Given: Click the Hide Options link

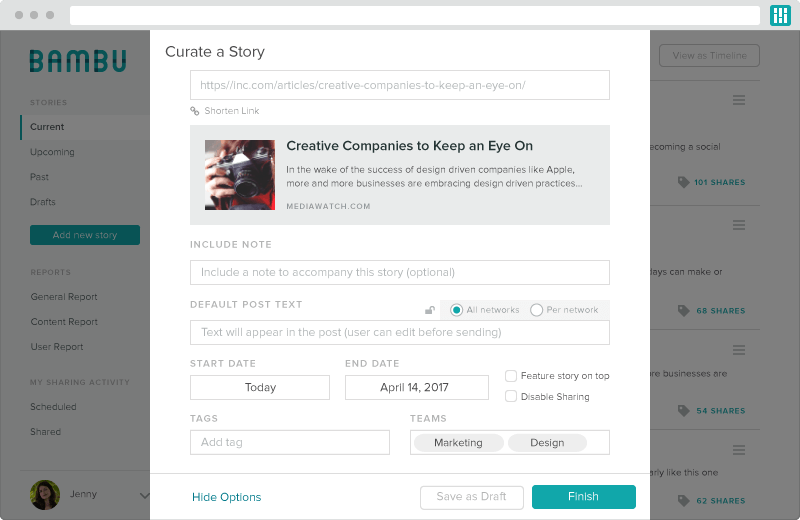Looking at the screenshot, I should pos(226,497).
